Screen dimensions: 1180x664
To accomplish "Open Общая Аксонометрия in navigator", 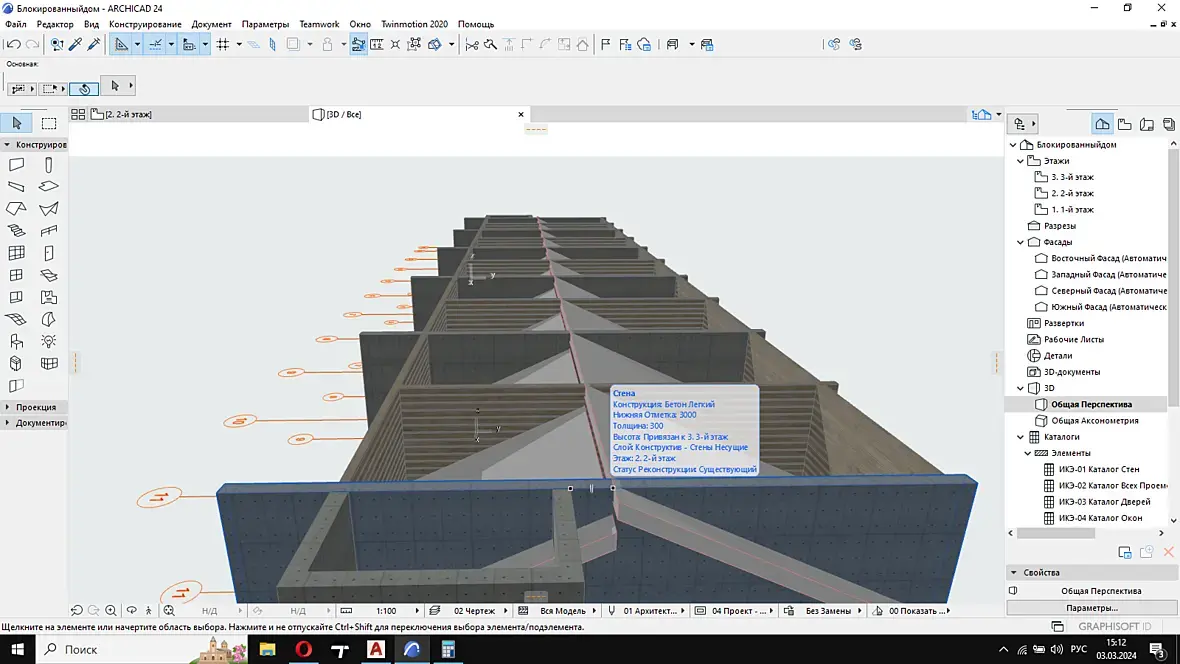I will (x=1094, y=421).
